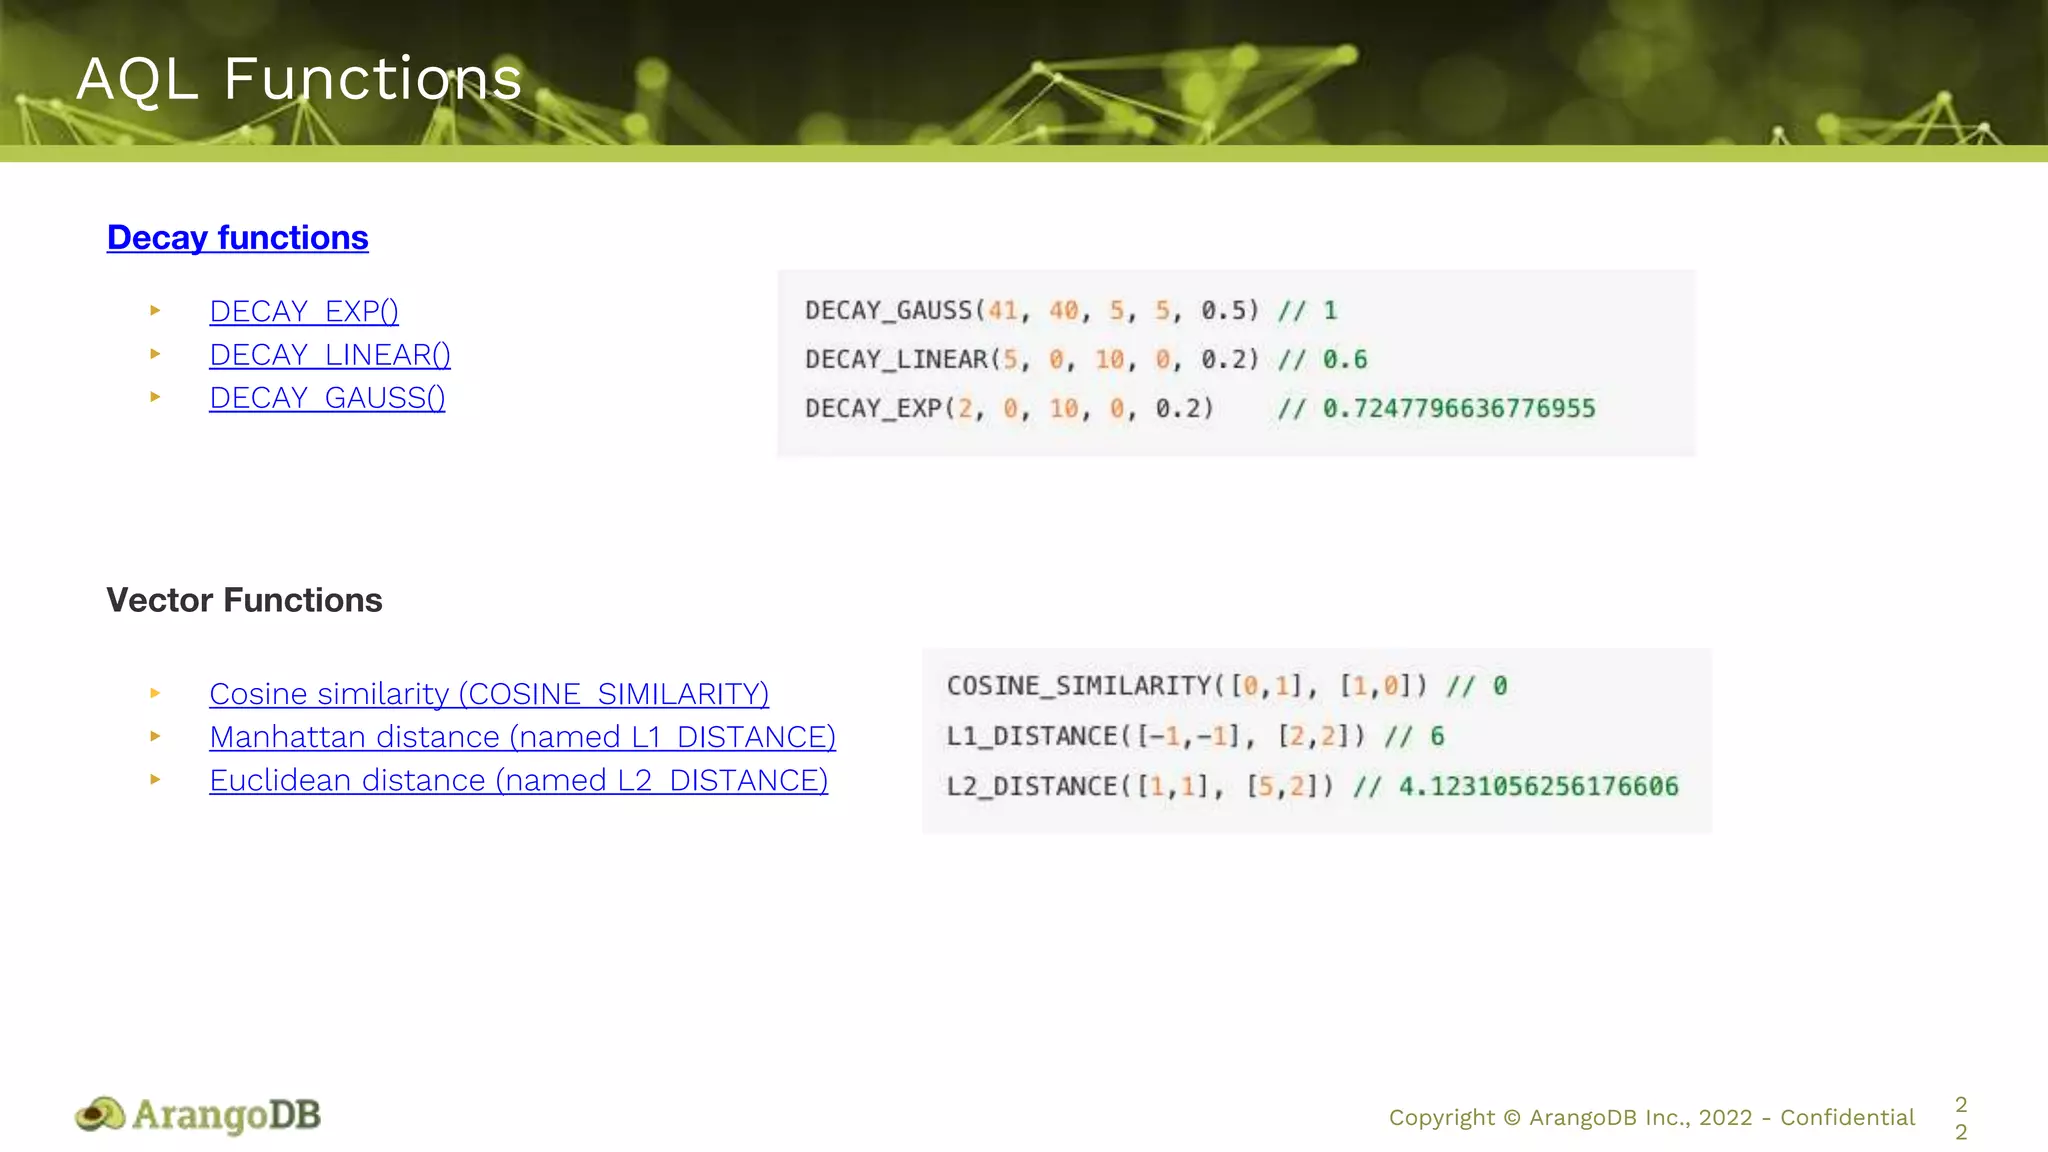
Task: Click the bullet arrow beside DECAY_EXP()
Action: 155,311
